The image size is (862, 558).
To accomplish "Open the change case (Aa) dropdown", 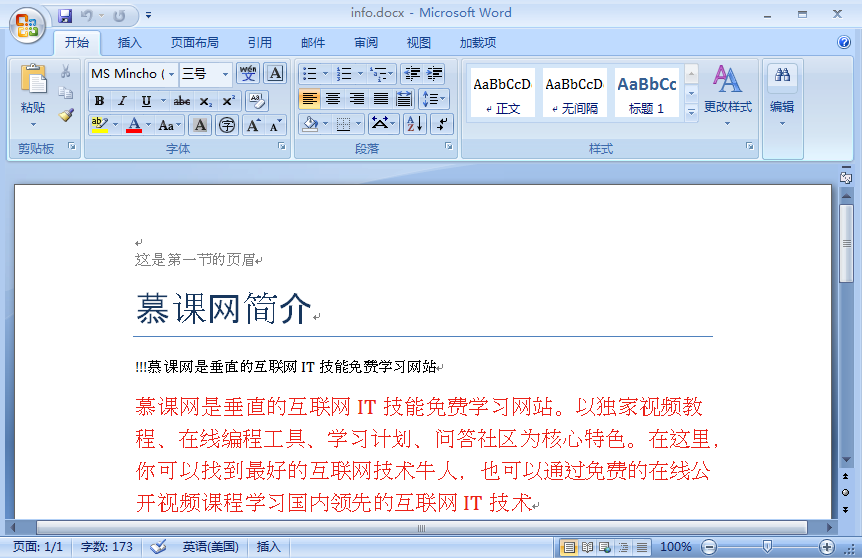I will coord(169,125).
